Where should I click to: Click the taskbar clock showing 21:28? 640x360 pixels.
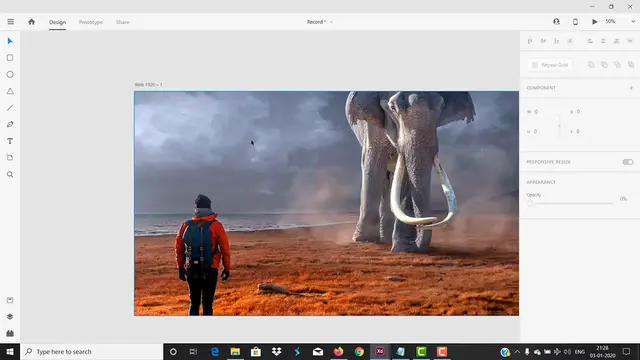tap(602, 351)
